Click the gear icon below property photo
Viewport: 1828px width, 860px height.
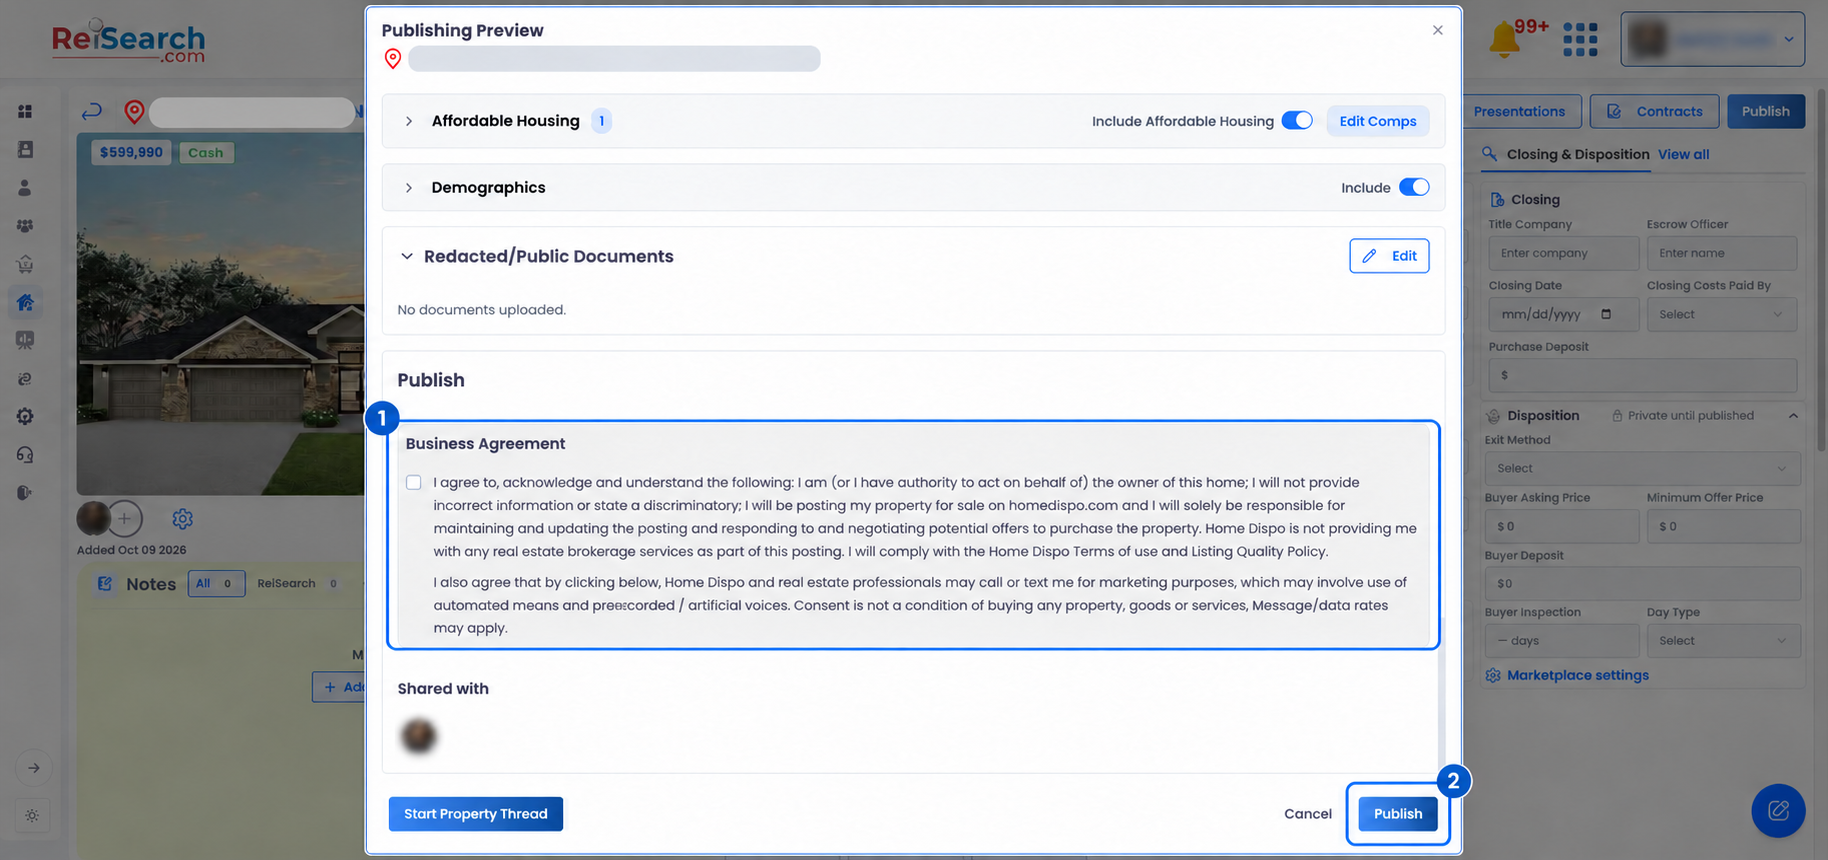[x=182, y=519]
